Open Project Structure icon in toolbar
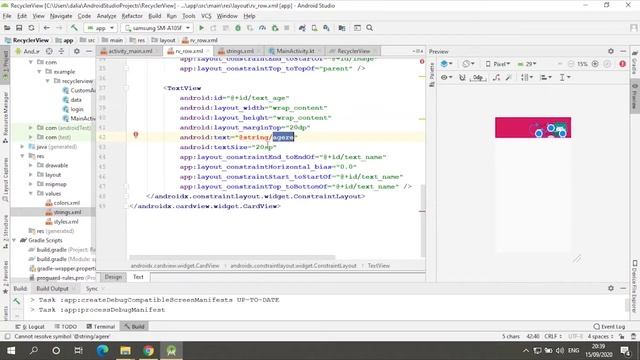 tap(342, 28)
